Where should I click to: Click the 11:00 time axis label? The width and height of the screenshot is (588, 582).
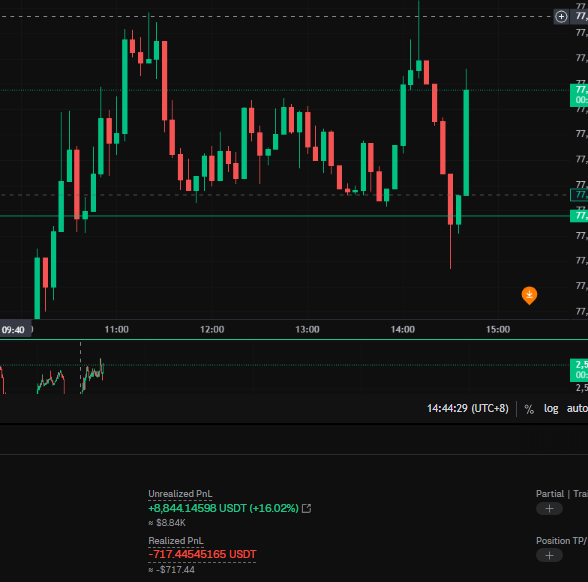(x=117, y=330)
